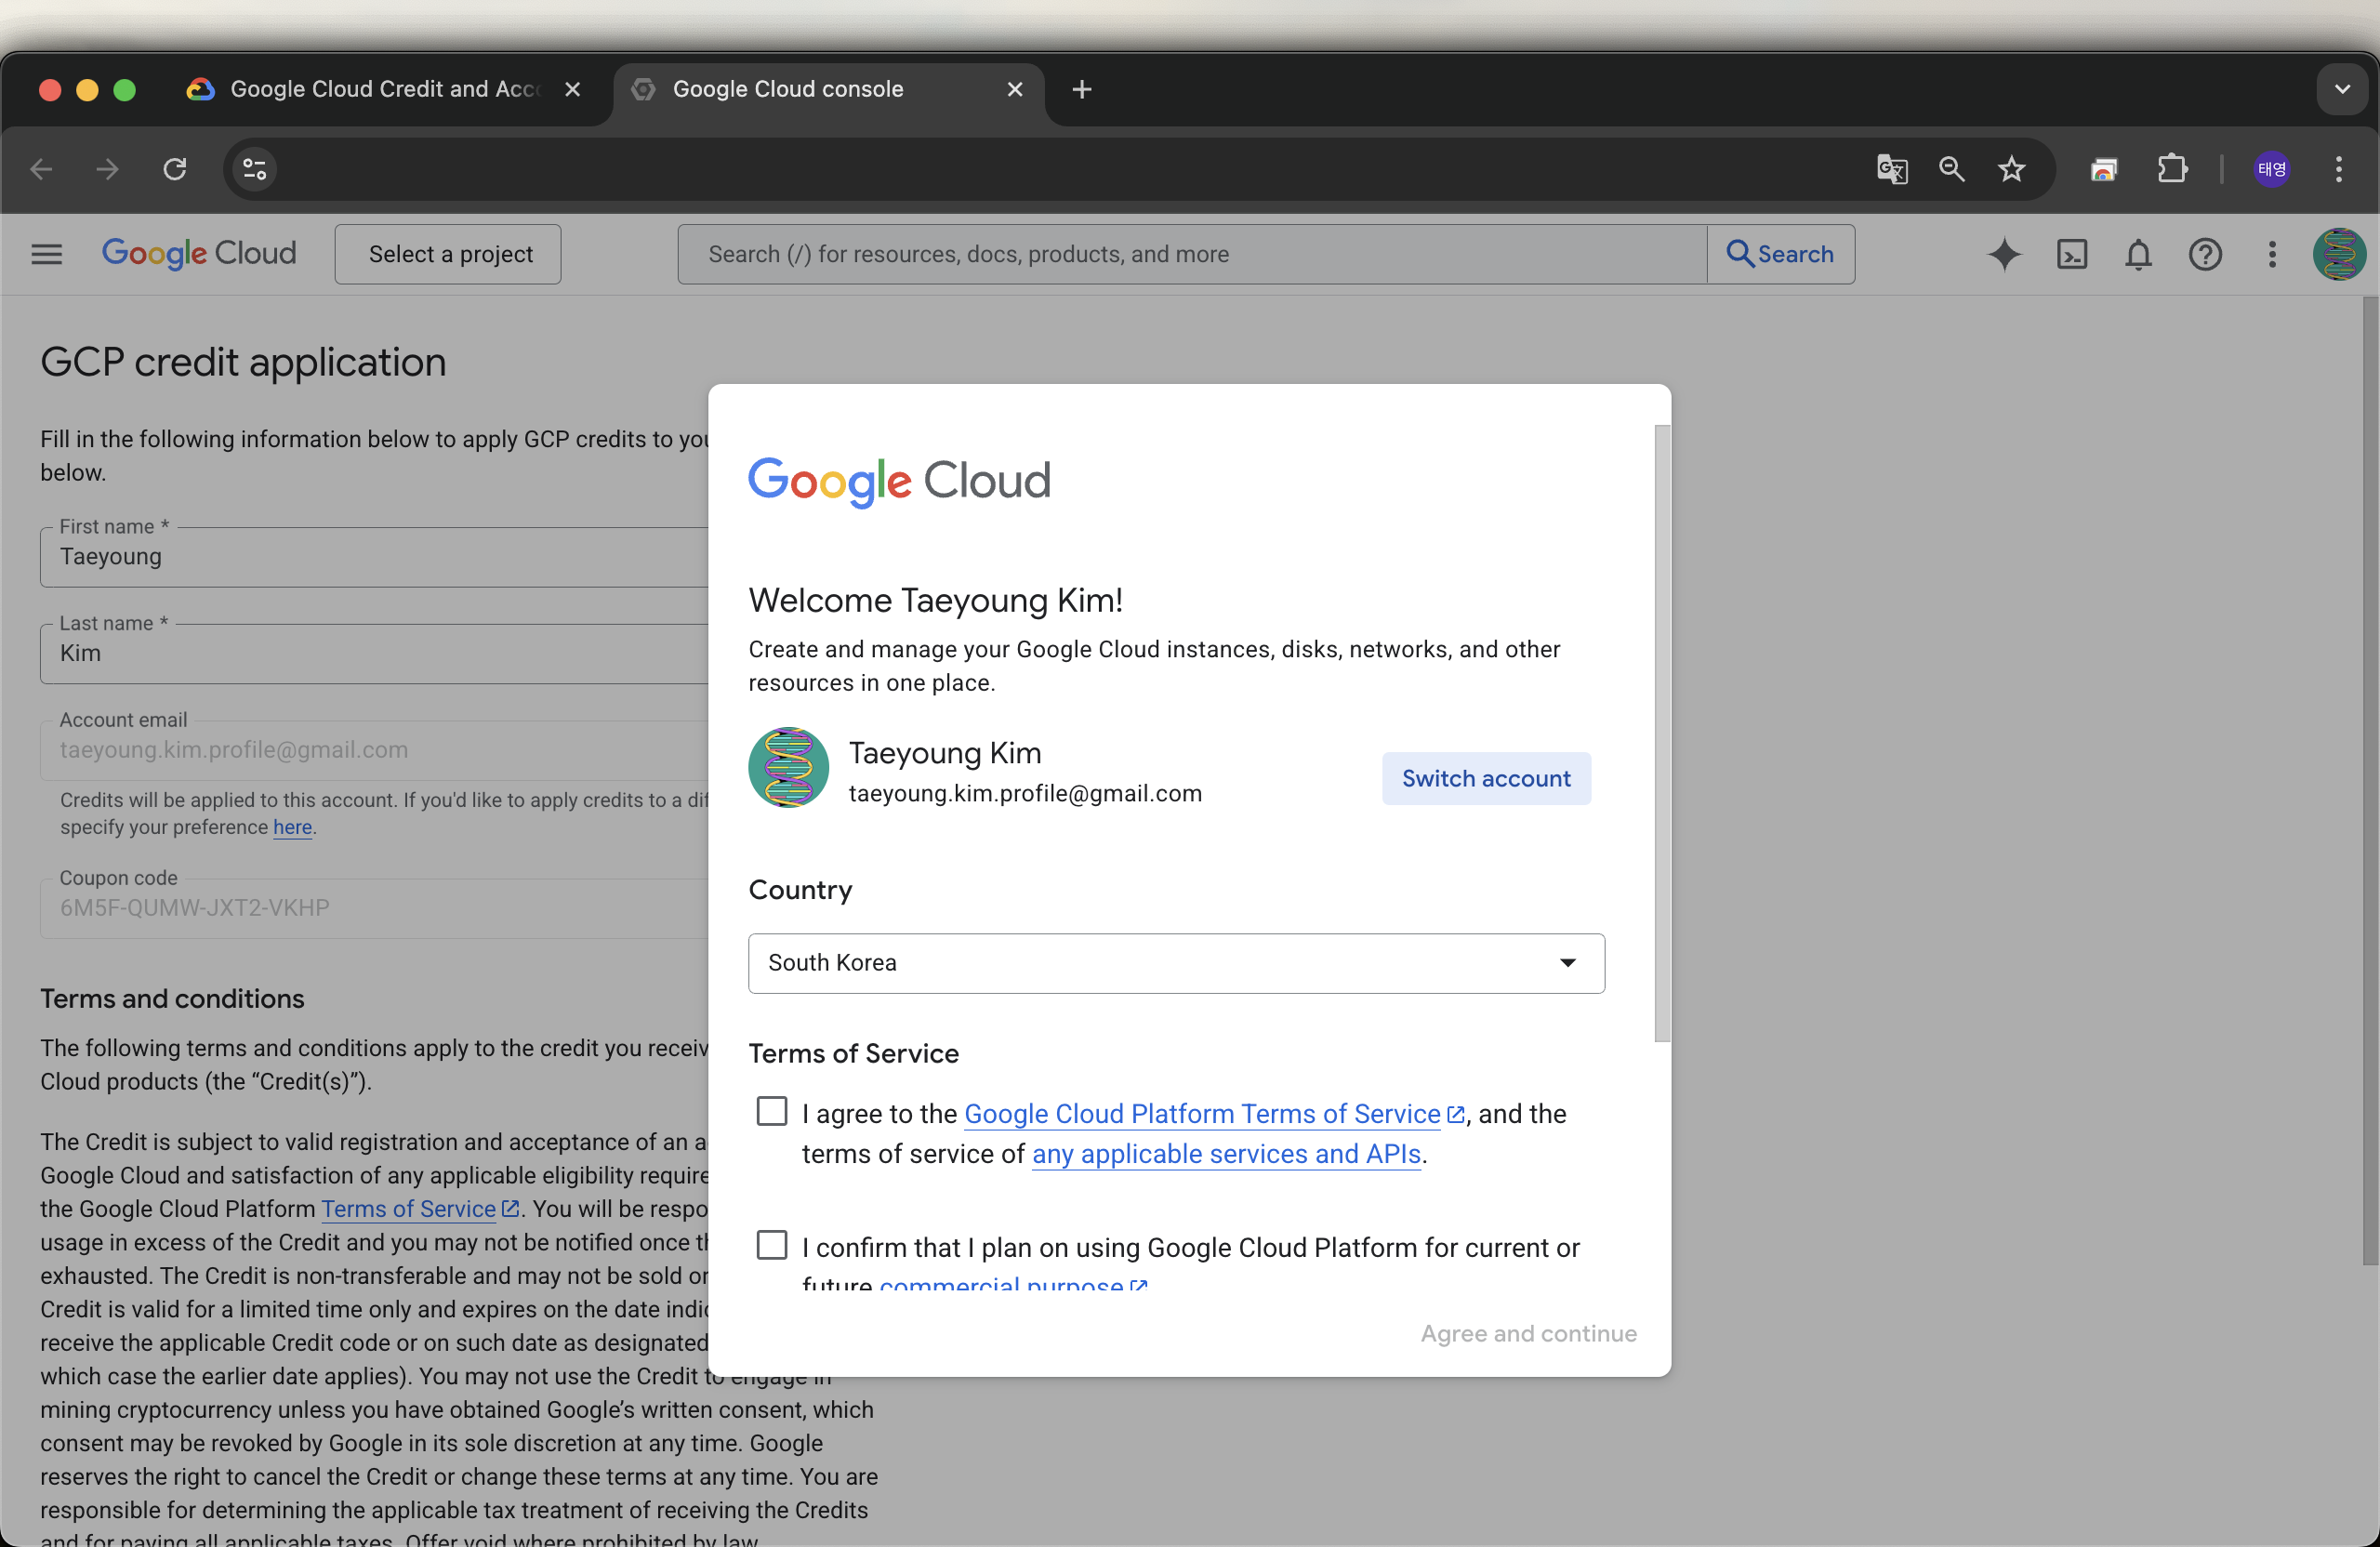Open the help question mark menu
2380x1547 pixels.
coord(2205,254)
